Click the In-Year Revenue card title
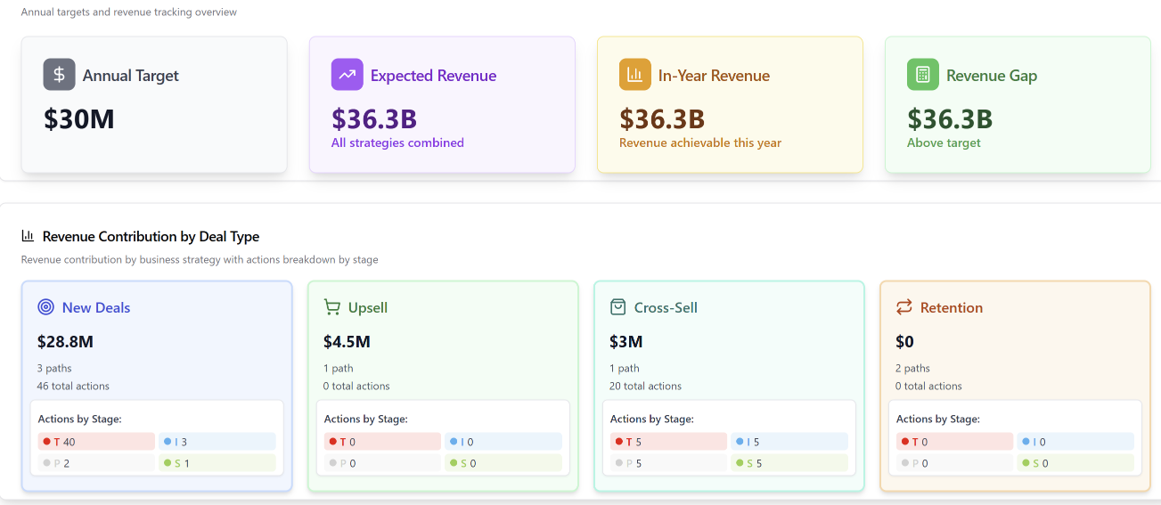This screenshot has height=505, width=1161. [714, 76]
